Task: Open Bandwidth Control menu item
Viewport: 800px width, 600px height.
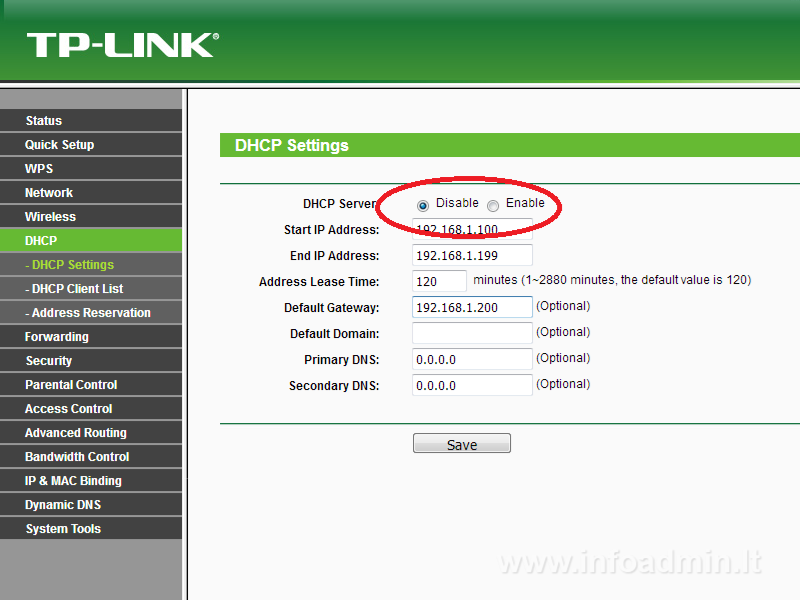Action: click(x=91, y=456)
